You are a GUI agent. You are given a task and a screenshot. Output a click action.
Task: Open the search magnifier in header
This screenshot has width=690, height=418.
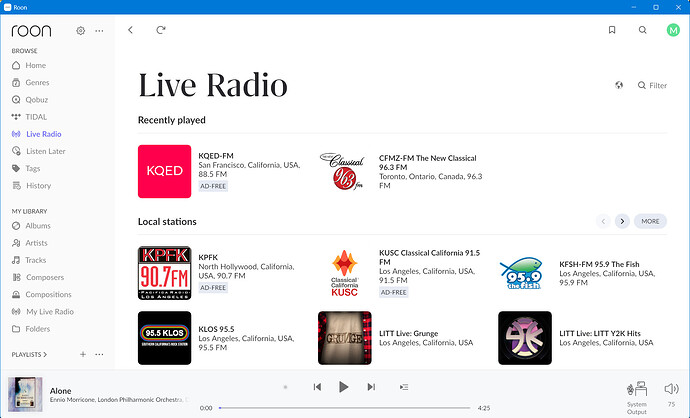pyautogui.click(x=642, y=30)
